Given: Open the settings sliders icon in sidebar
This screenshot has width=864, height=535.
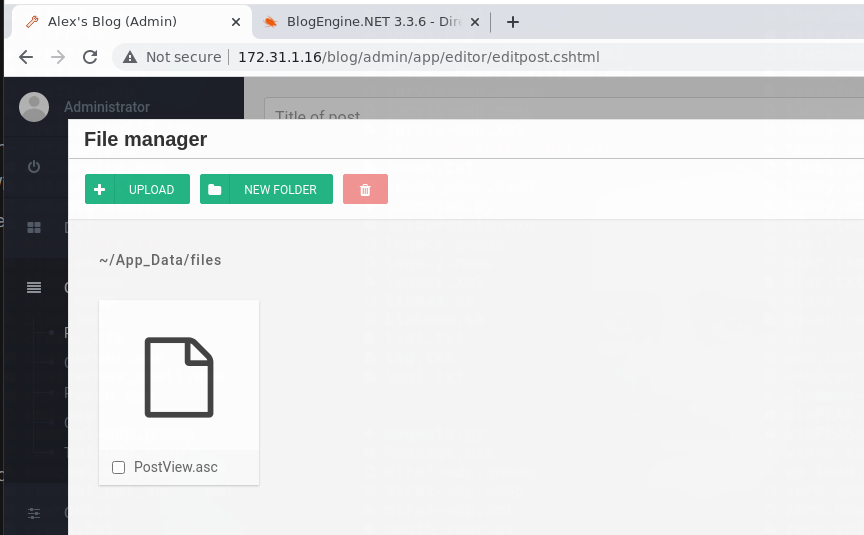Looking at the screenshot, I should (34, 513).
